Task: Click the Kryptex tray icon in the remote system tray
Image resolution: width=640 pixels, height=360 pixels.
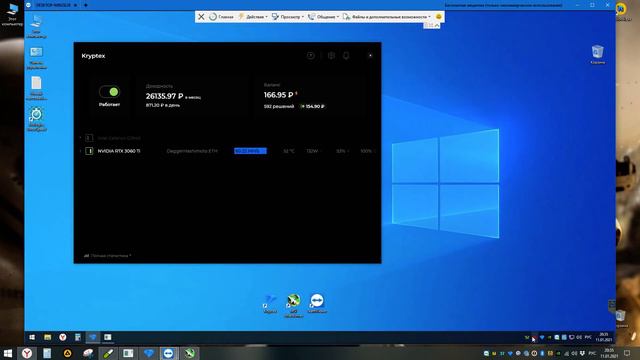Action: (542, 338)
